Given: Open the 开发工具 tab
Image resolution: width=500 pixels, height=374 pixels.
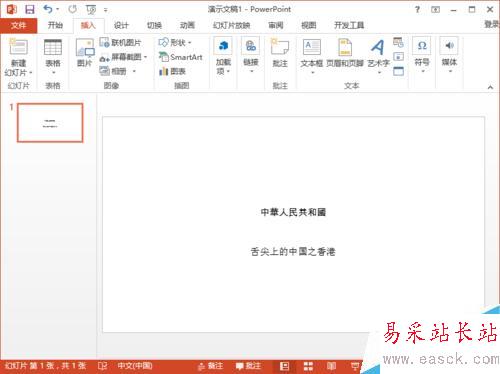Looking at the screenshot, I should click(349, 25).
